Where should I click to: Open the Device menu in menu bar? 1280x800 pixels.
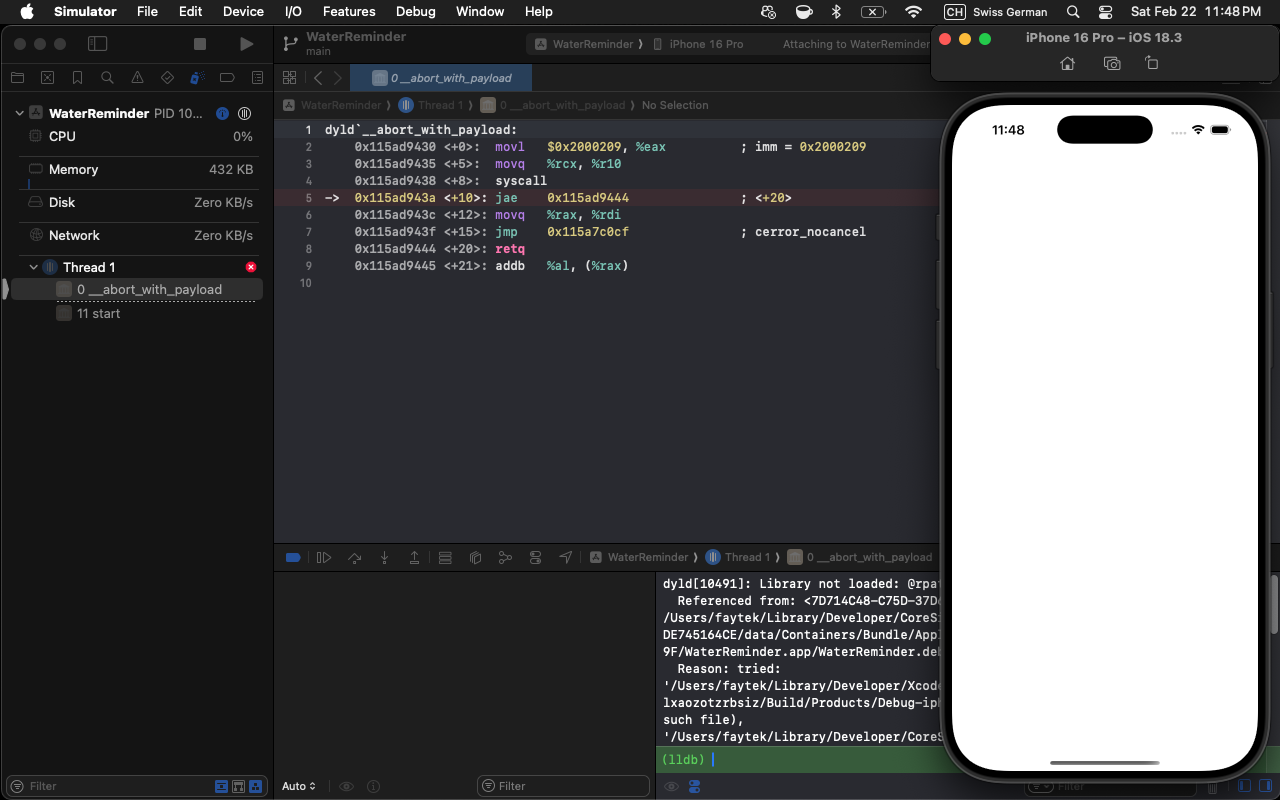(x=243, y=12)
